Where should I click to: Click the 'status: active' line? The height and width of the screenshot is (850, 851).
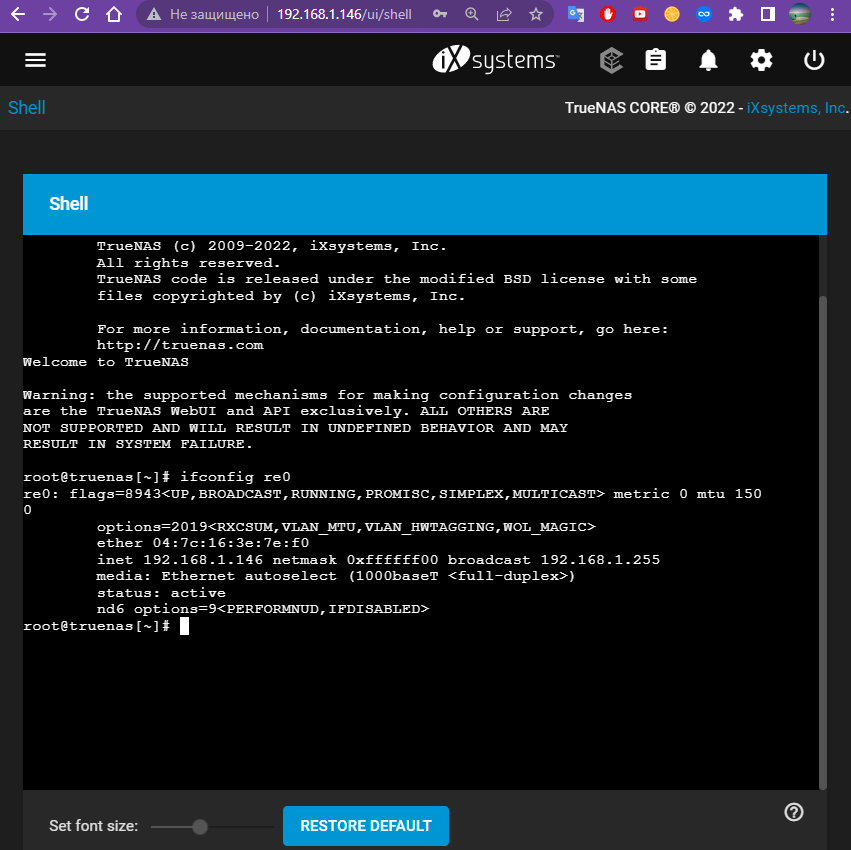[x=161, y=593]
